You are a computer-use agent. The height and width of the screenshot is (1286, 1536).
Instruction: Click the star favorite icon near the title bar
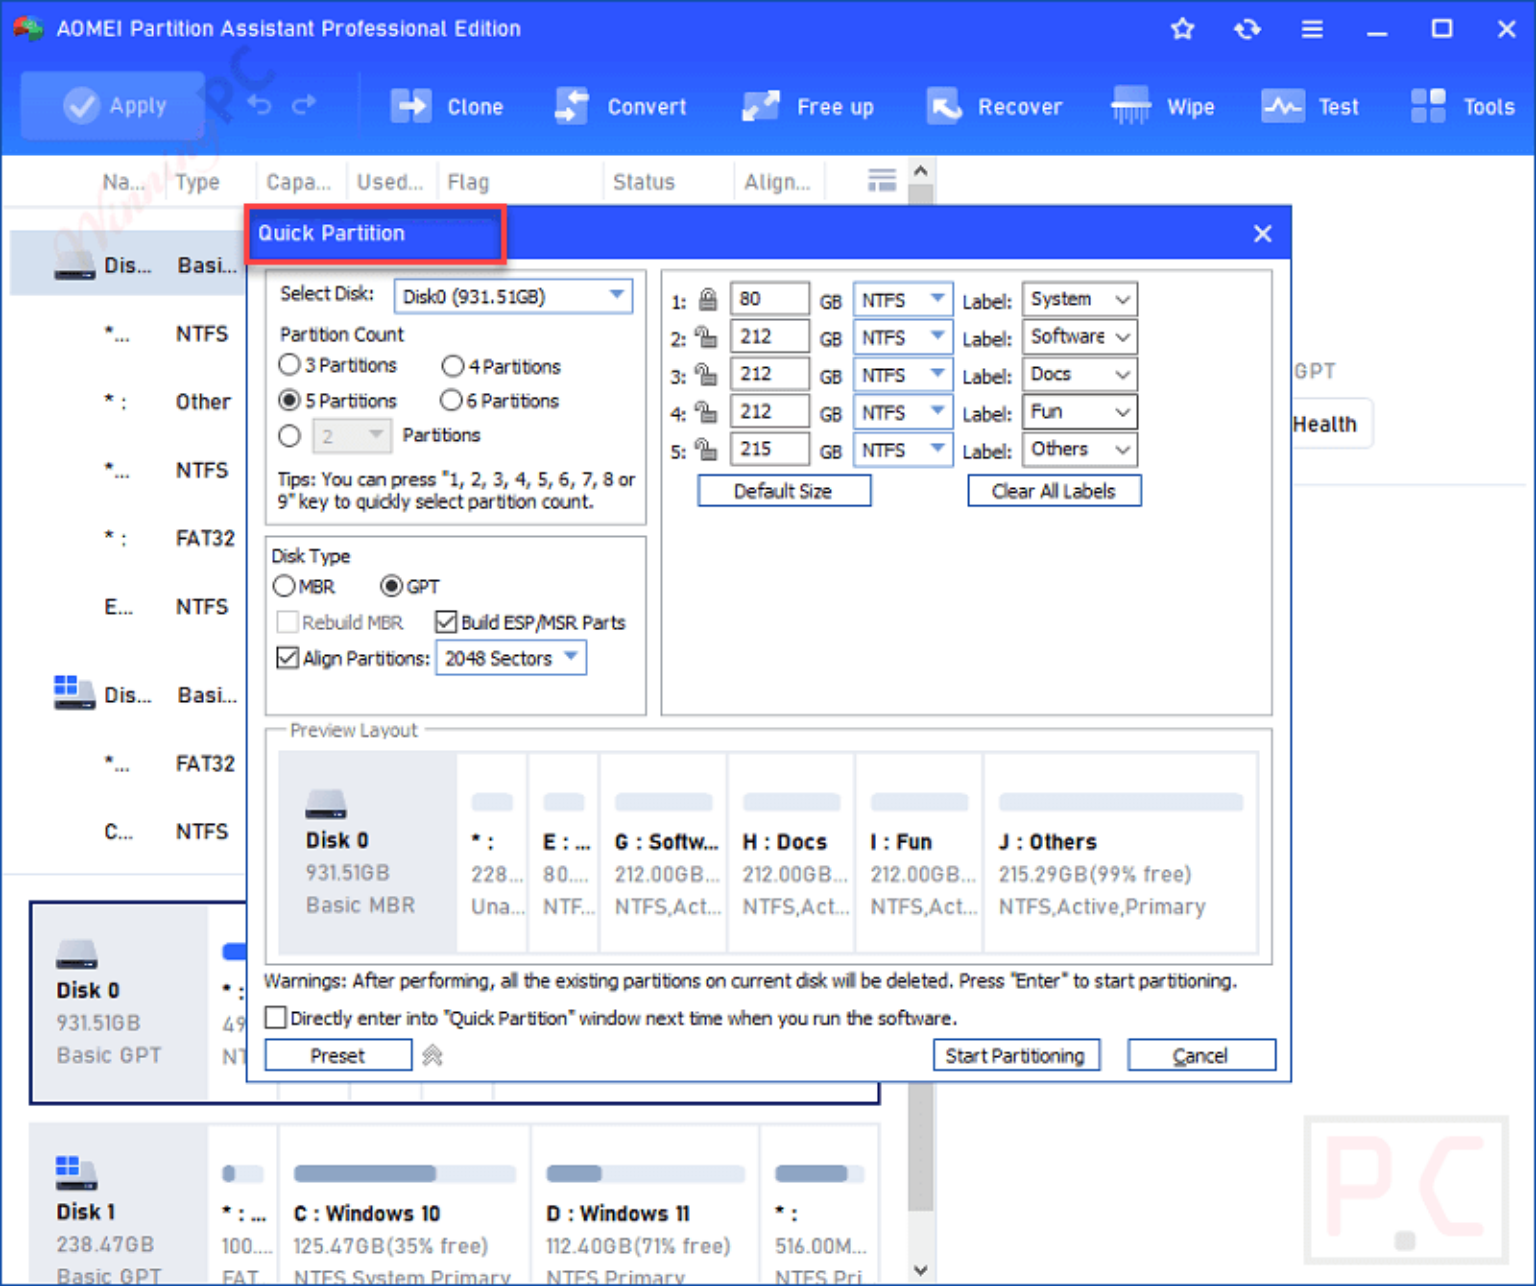(1183, 29)
